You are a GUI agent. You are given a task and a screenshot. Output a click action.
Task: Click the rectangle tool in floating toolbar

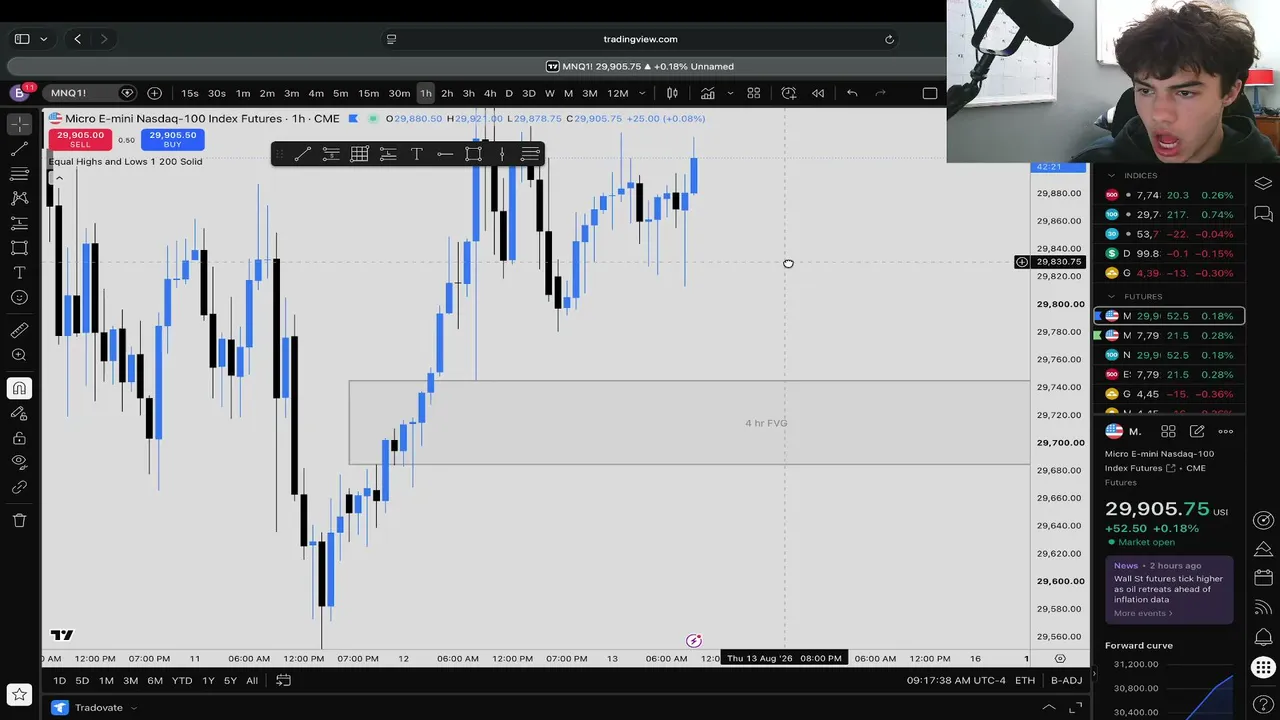tap(473, 154)
